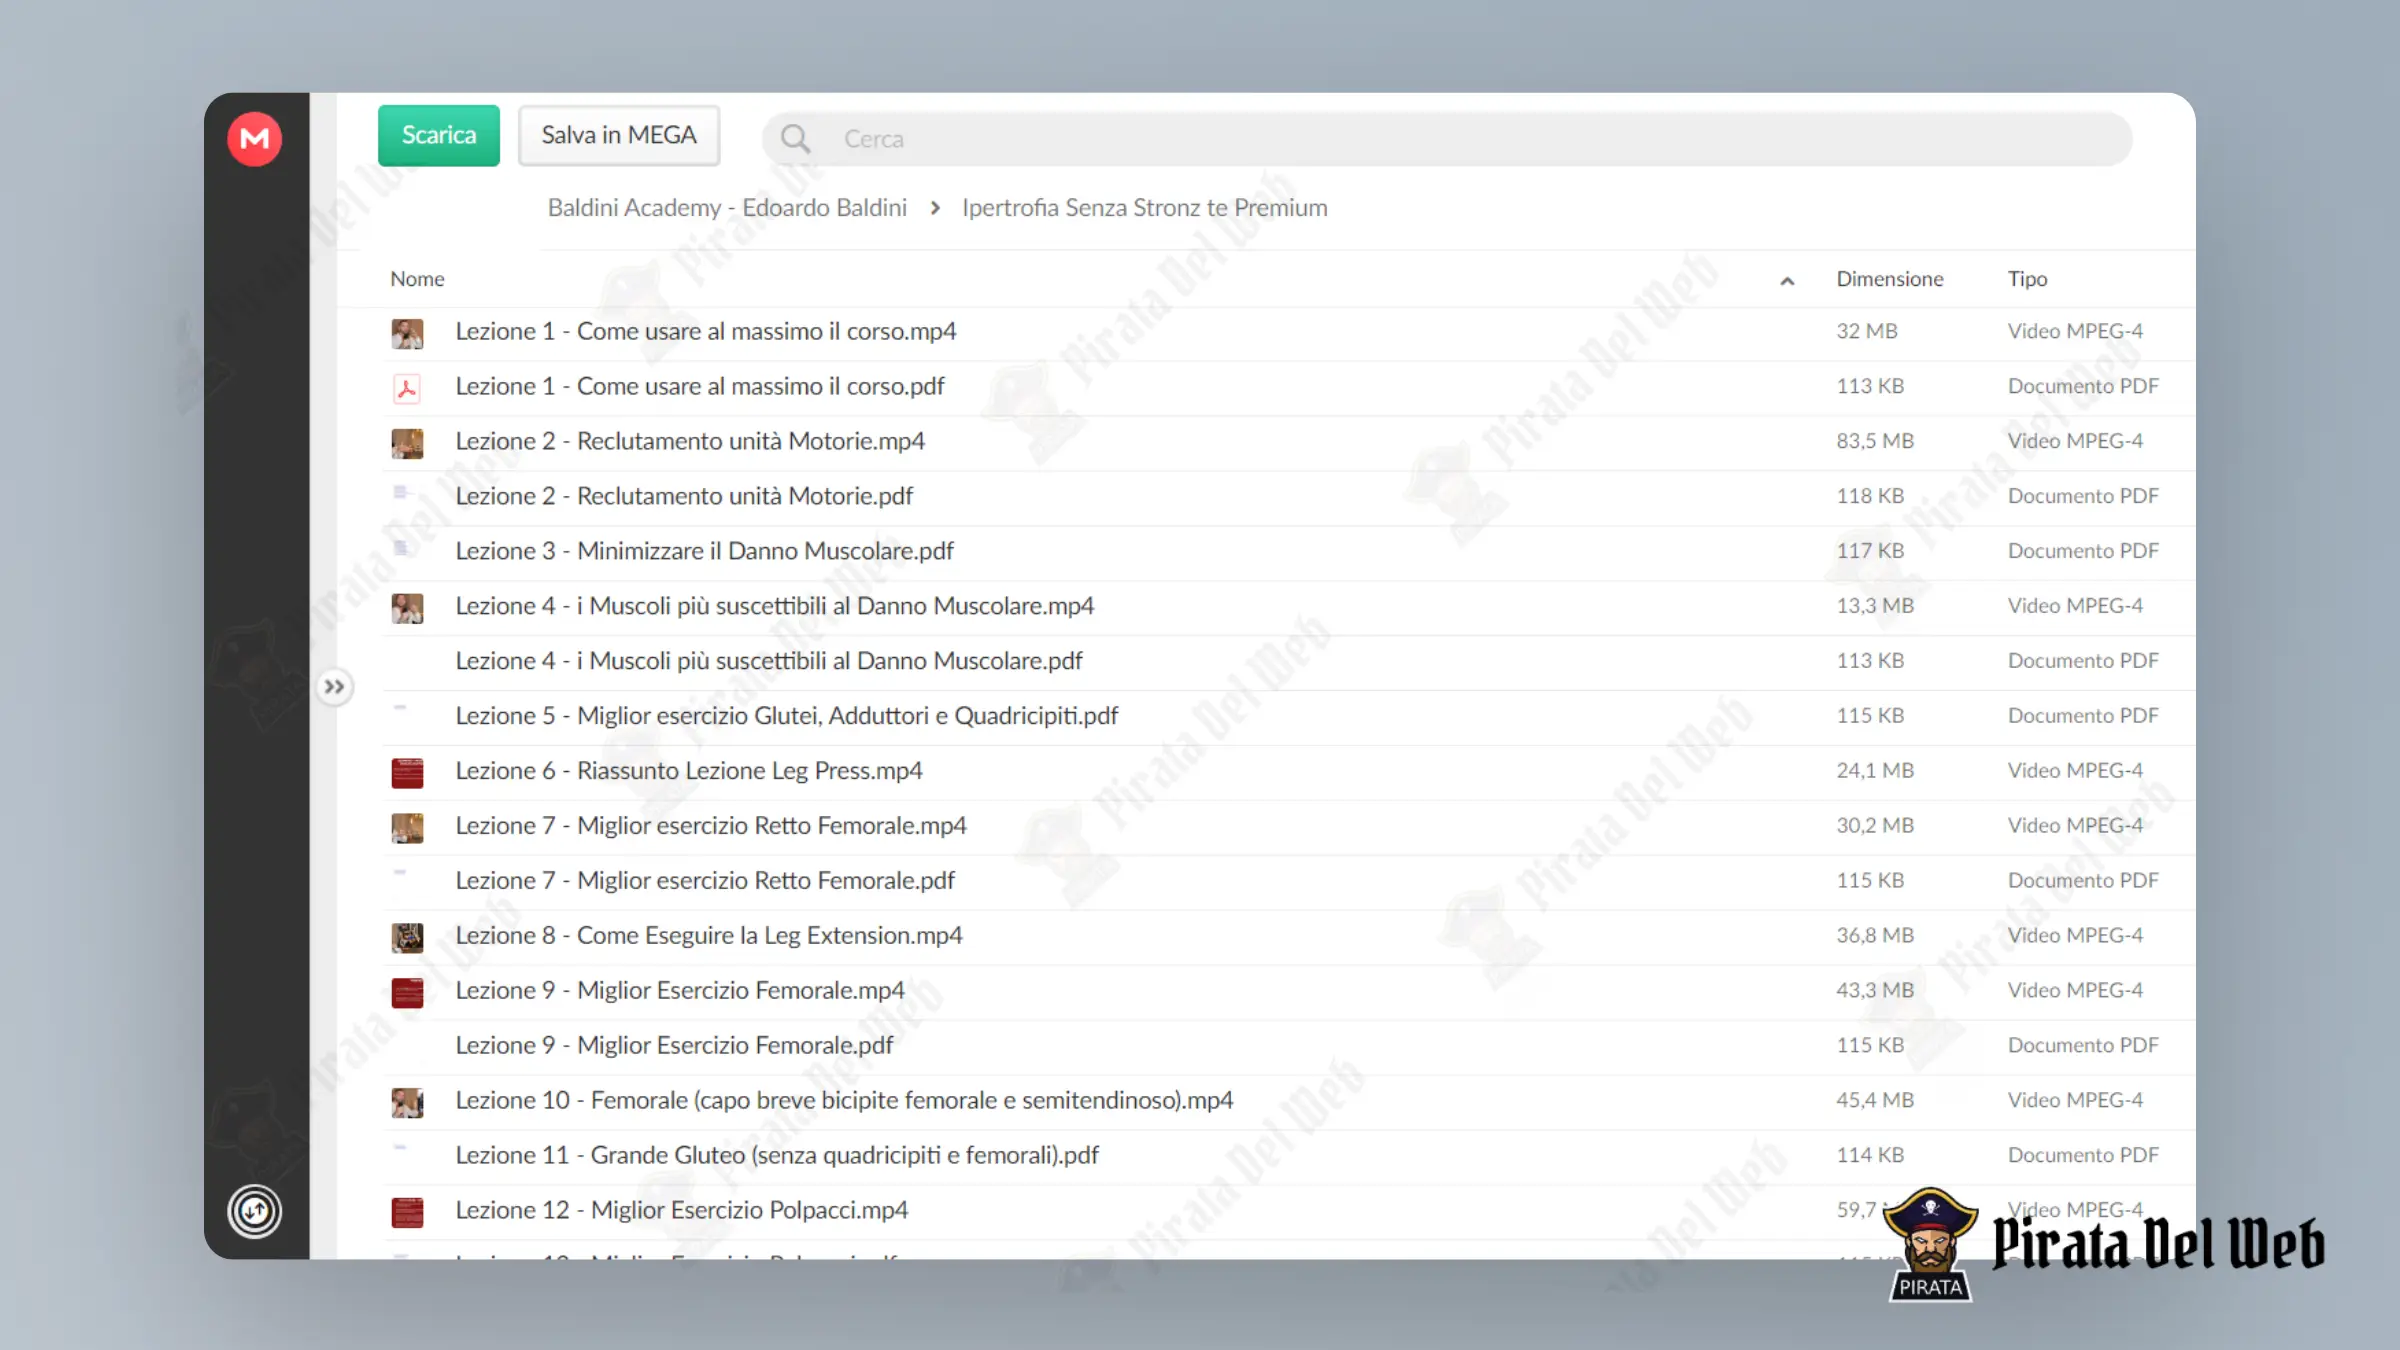Image resolution: width=2400 pixels, height=1350 pixels.
Task: Select Lezione 4 Muscoli suscettibili Danno Muscolare.mp4 name
Action: click(x=774, y=606)
